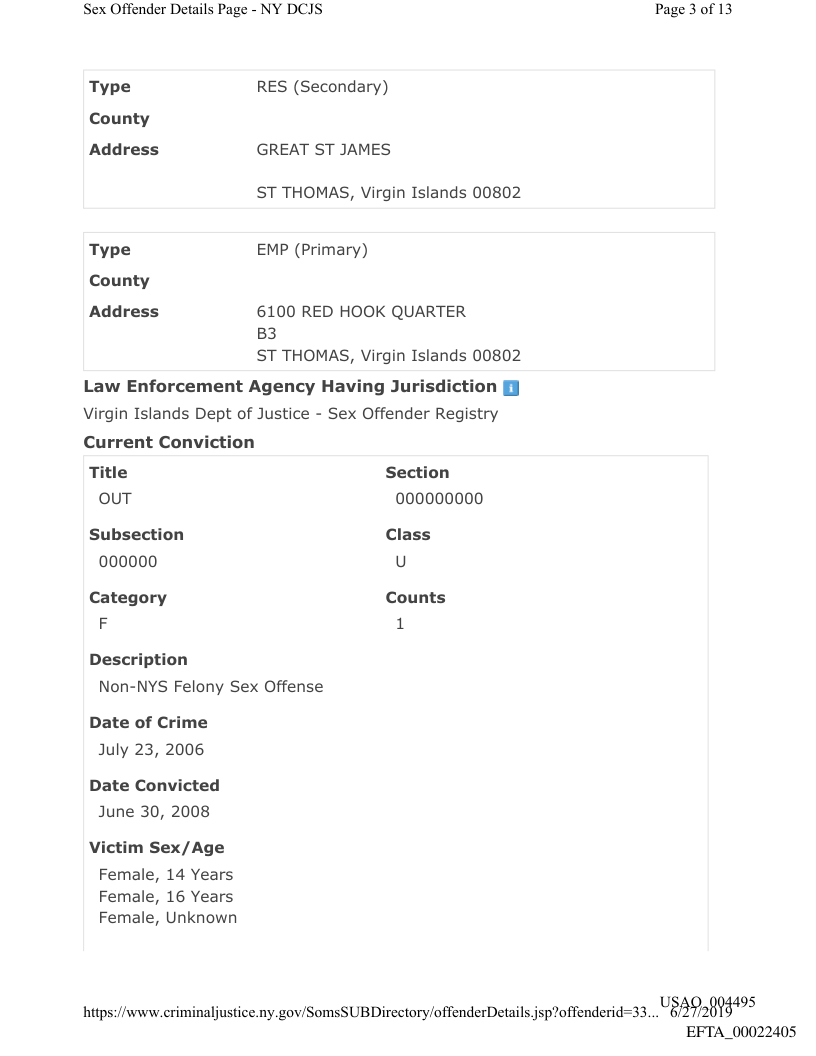Click the Section value 000000000
The image size is (816, 1056).
(x=439, y=498)
